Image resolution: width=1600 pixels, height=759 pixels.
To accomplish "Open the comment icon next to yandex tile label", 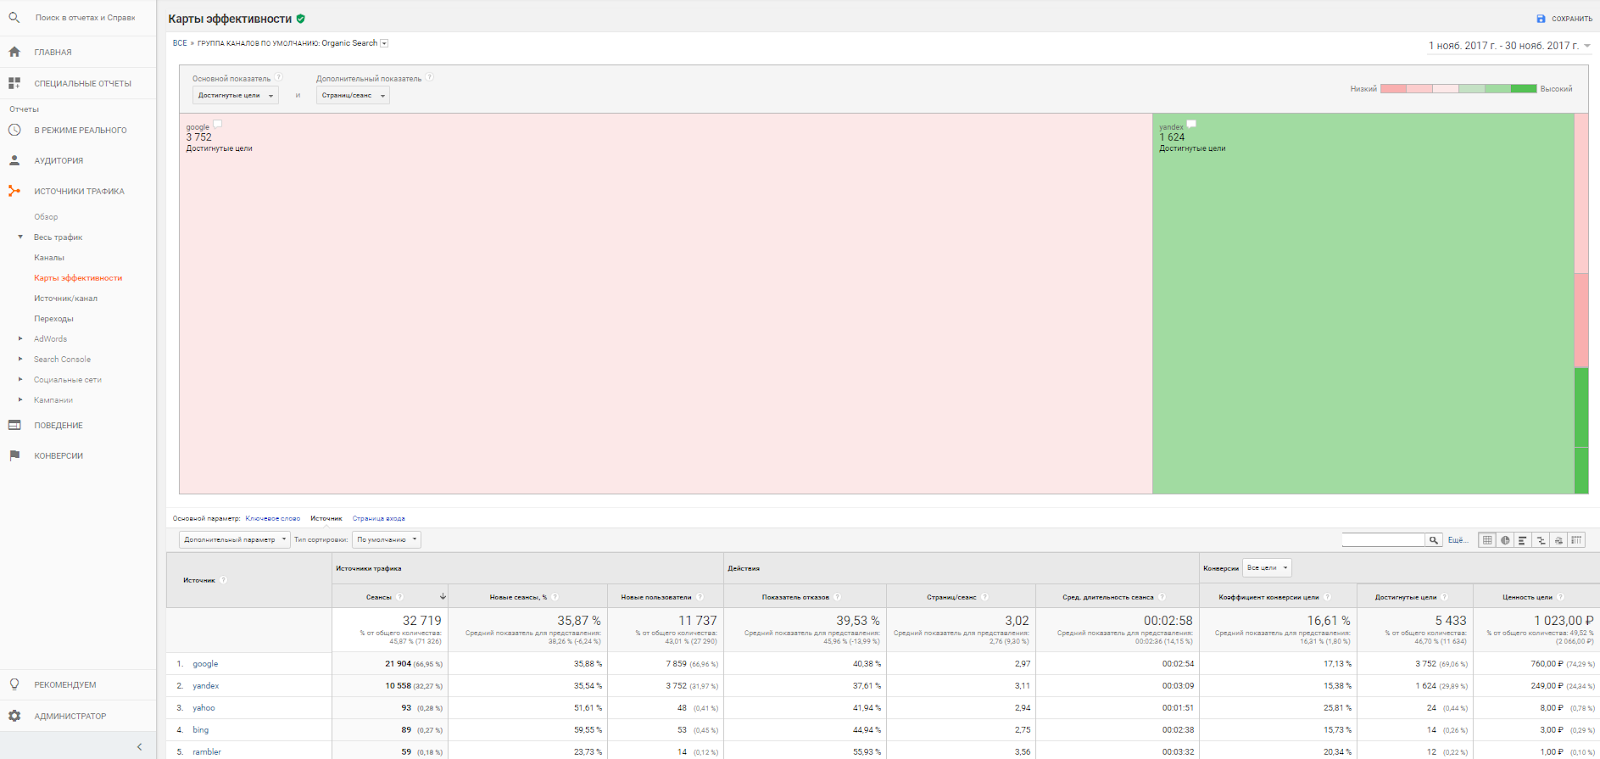I will (1191, 125).
